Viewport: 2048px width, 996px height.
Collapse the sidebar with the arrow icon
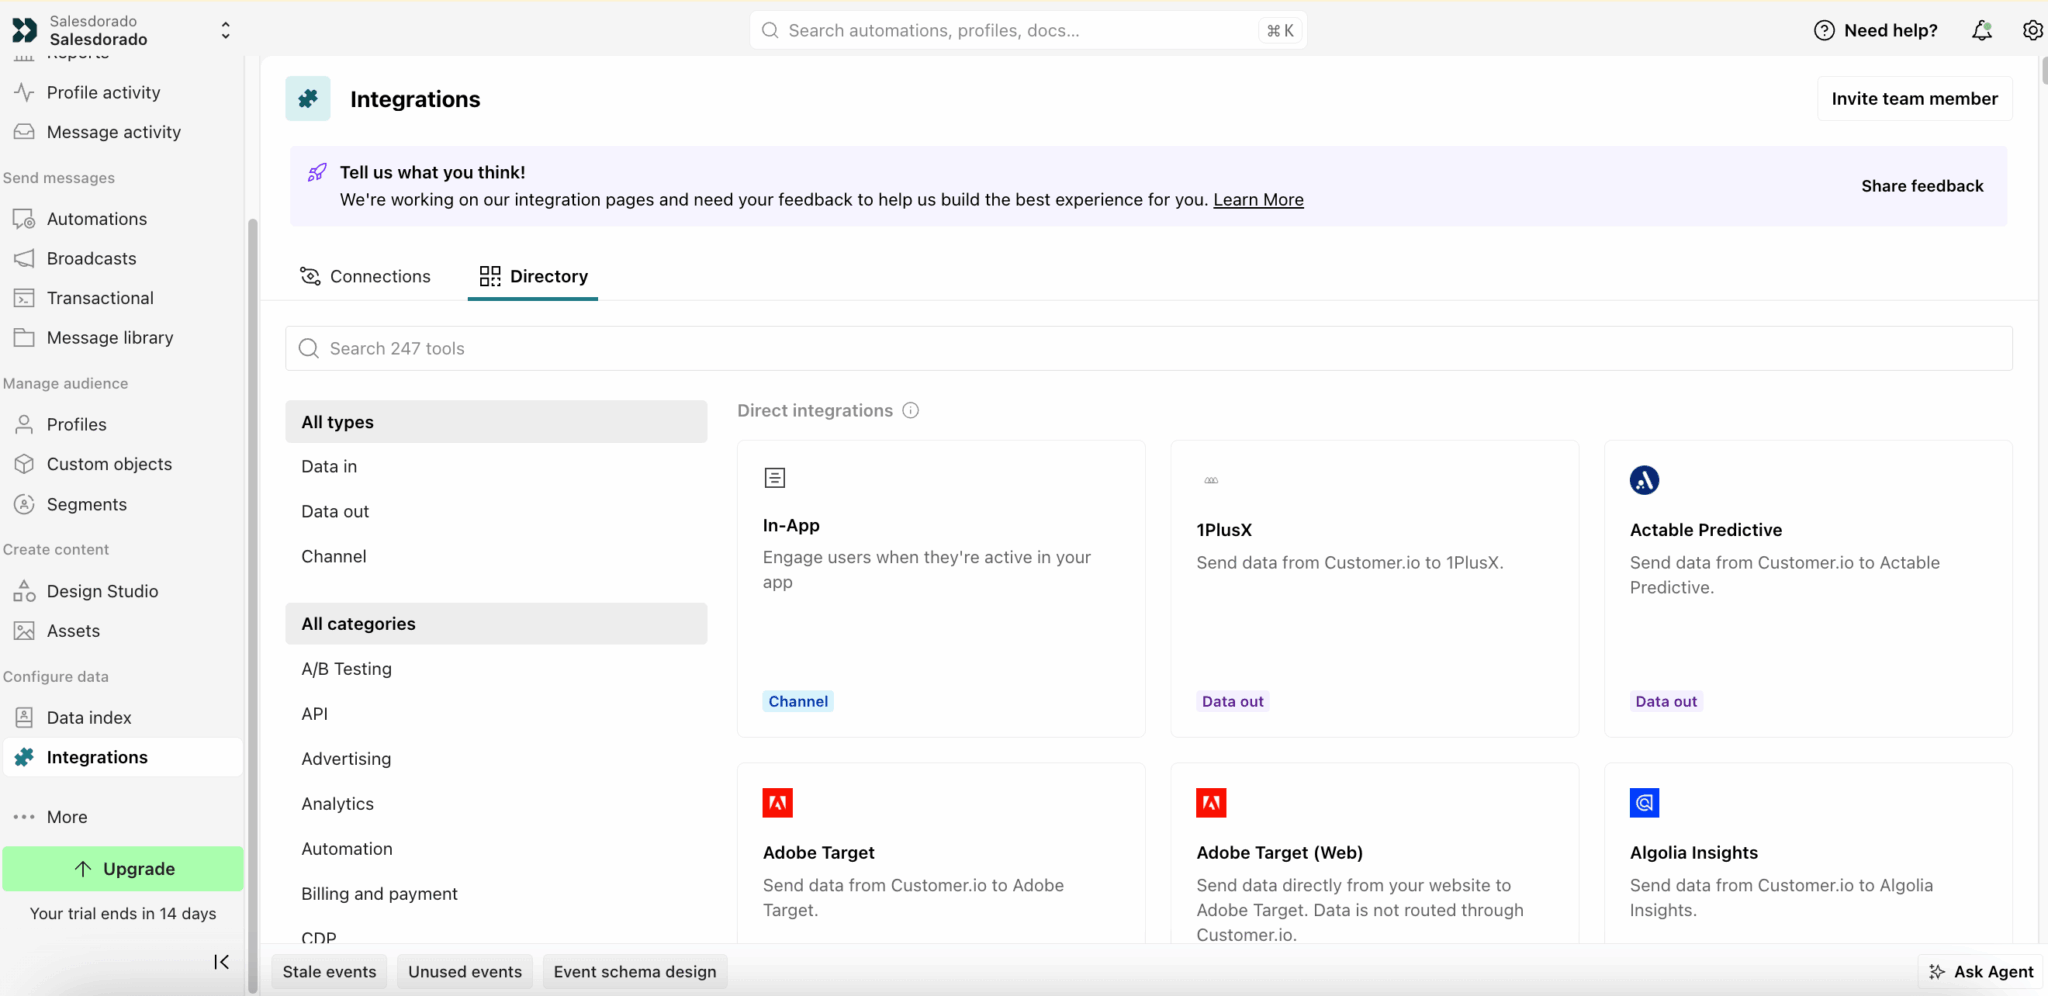[x=221, y=962]
